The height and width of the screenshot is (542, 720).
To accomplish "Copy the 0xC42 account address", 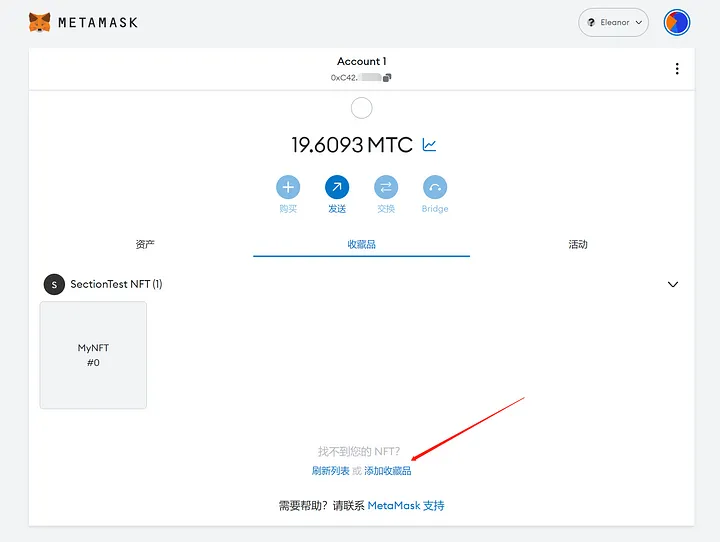I will pyautogui.click(x=387, y=78).
